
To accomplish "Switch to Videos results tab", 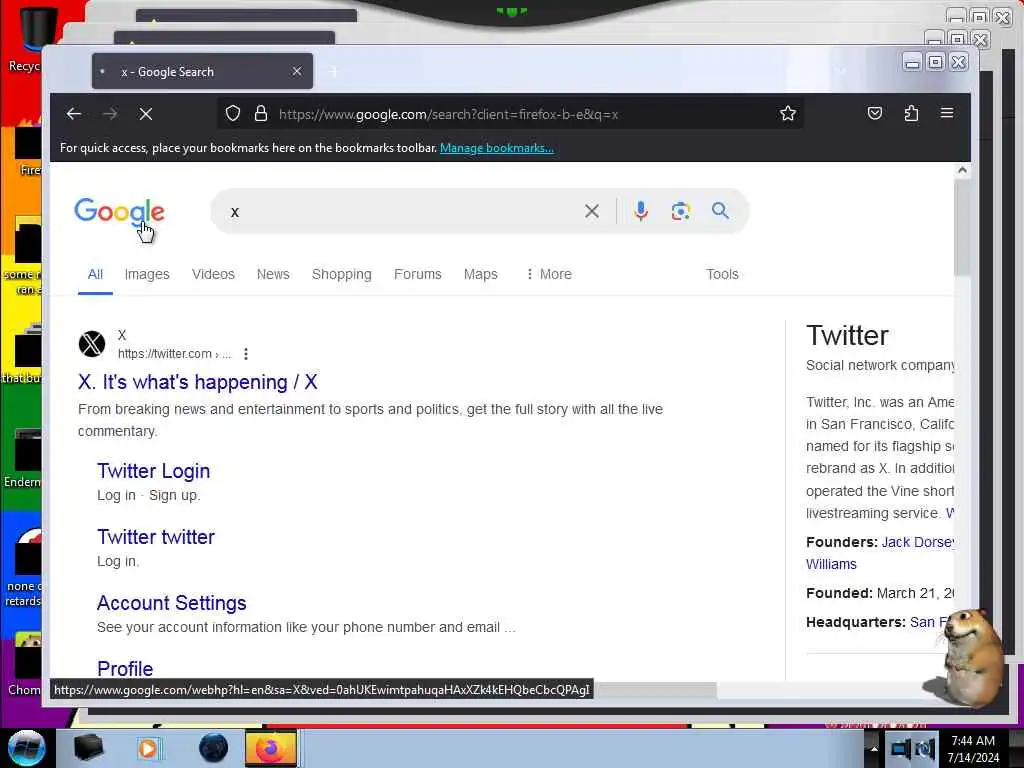I will 213,274.
